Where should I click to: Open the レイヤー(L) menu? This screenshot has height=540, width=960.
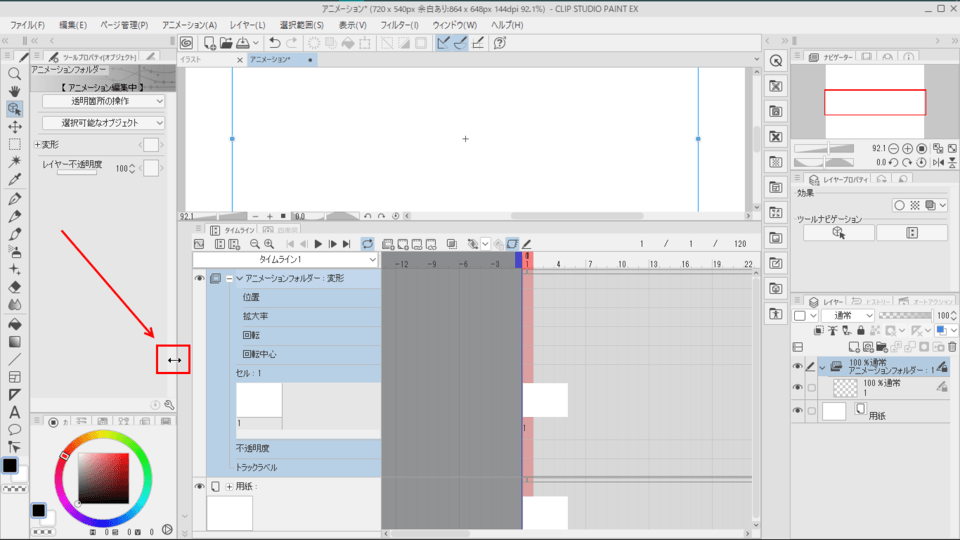247,25
